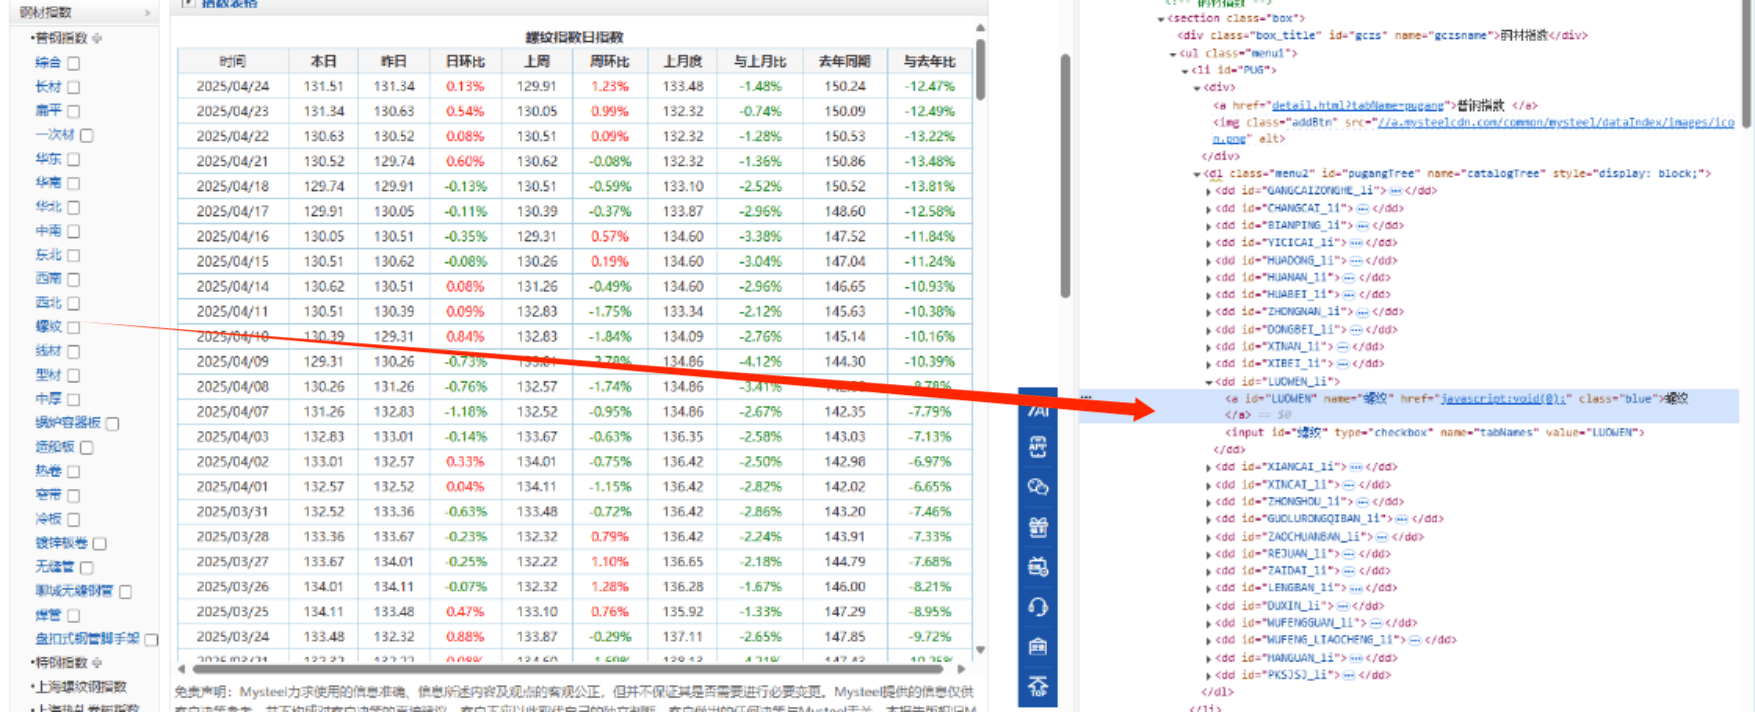Screen dimensions: 1755x712
Task: Click the ellipsis badge in PKSJSJ_li row
Action: pos(1349,675)
